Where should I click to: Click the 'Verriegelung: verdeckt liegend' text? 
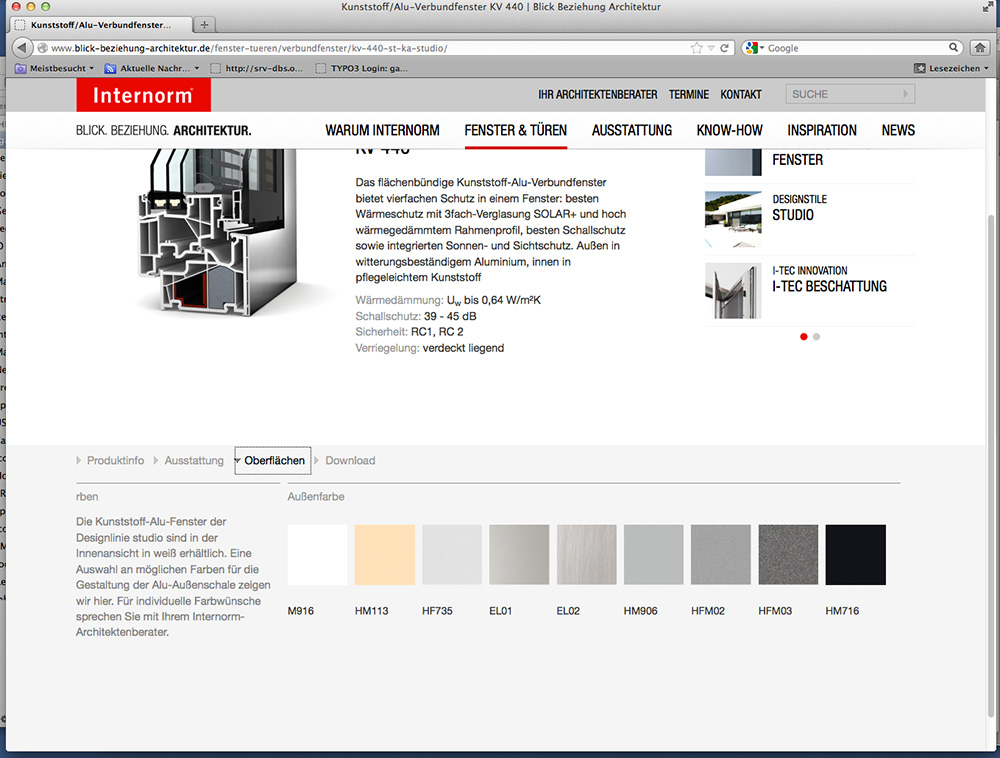430,348
